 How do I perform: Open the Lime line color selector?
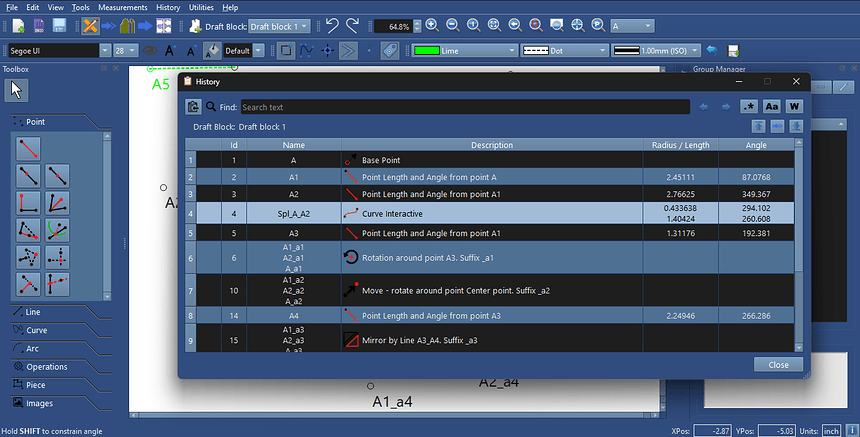click(x=465, y=50)
